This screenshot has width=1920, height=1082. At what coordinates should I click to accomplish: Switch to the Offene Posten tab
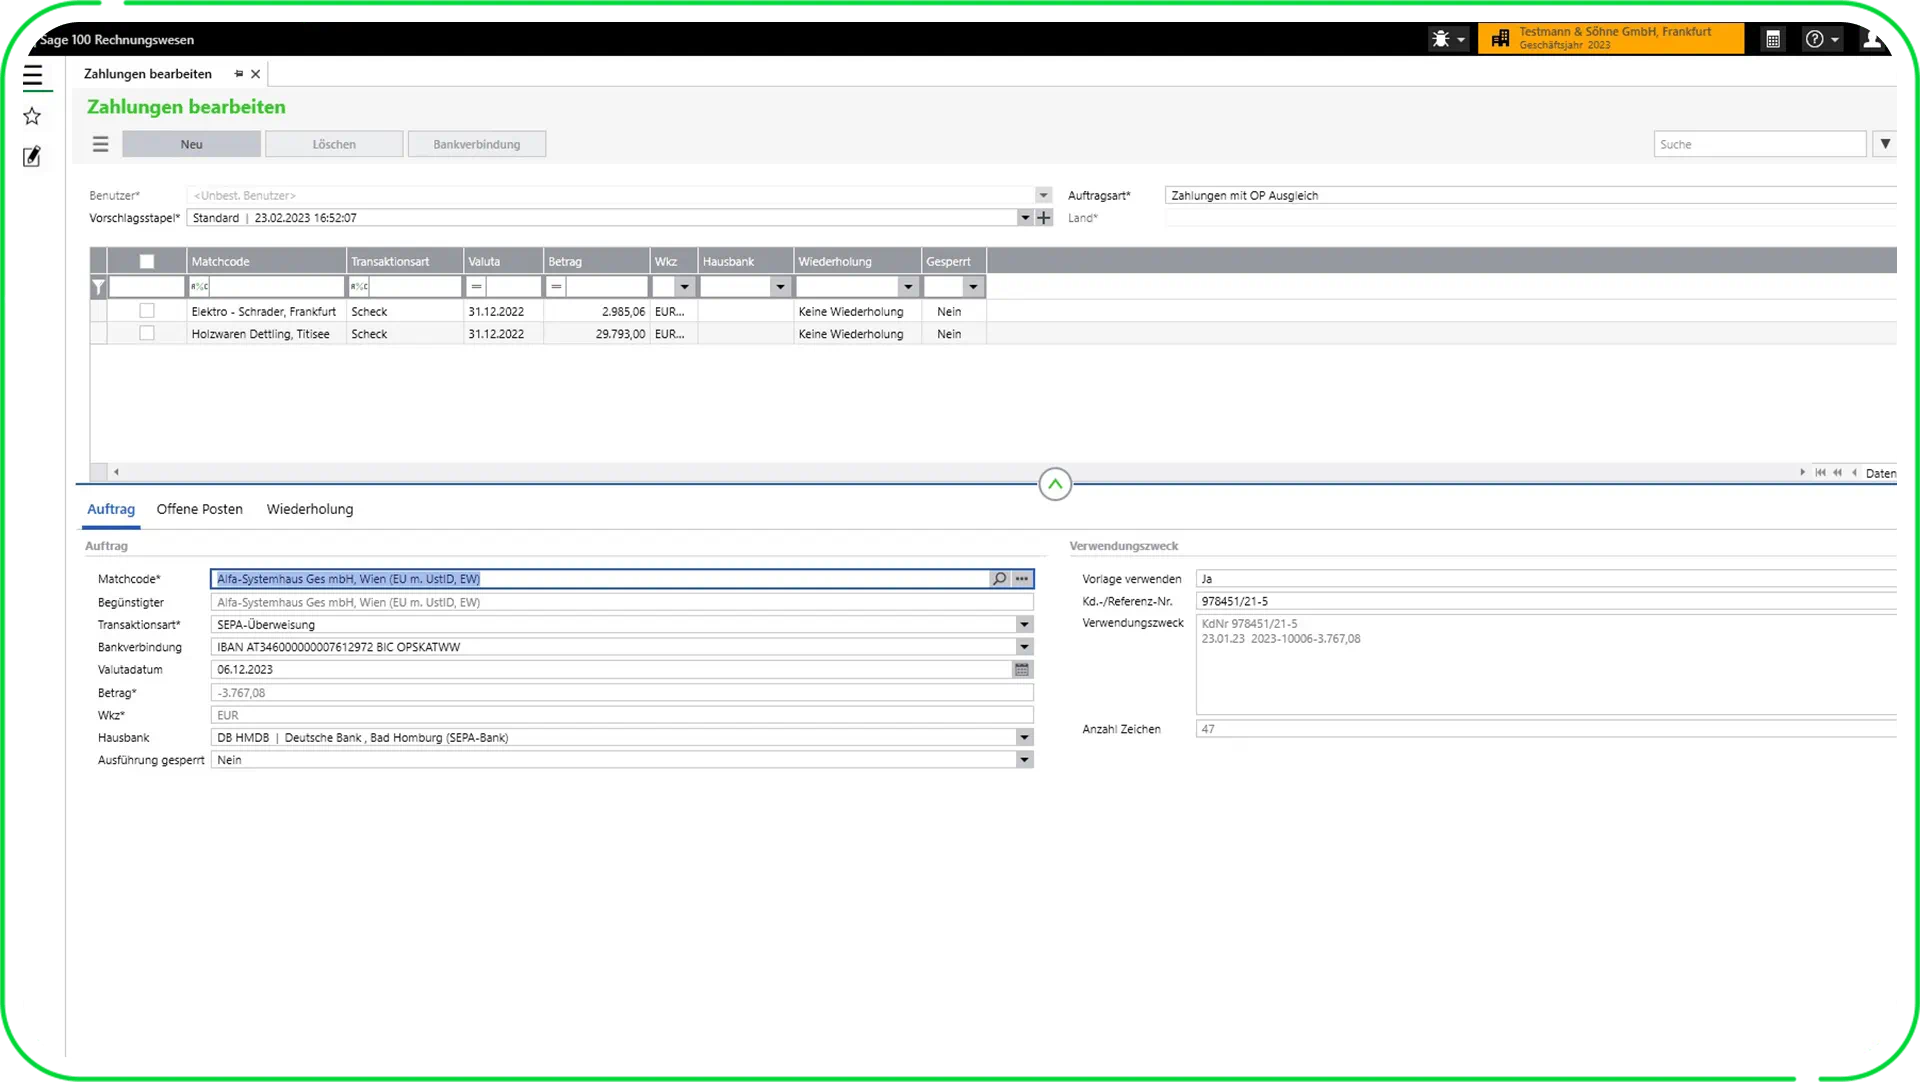coord(199,509)
